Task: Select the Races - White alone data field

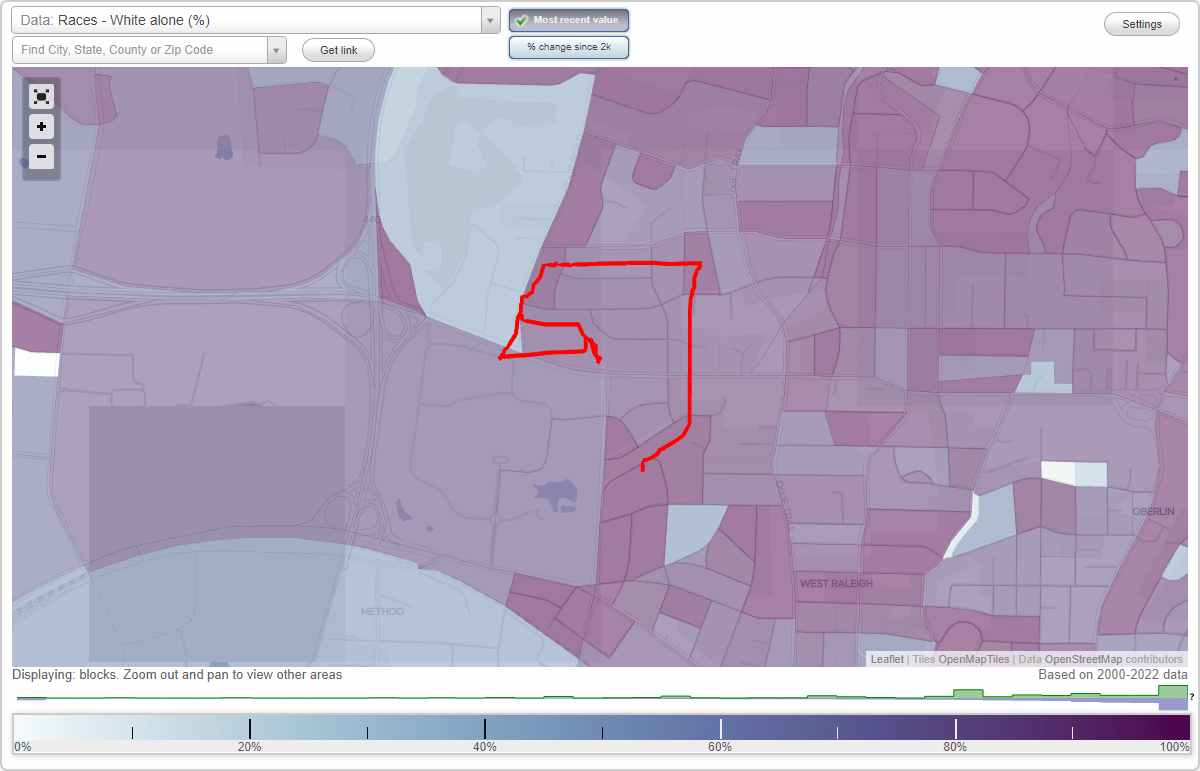Action: pos(246,20)
